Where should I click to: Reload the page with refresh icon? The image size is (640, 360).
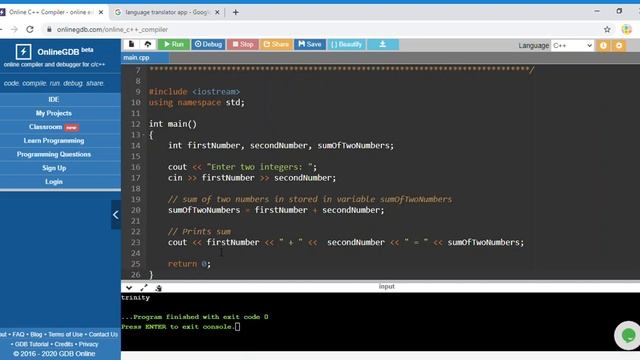coord(30,29)
